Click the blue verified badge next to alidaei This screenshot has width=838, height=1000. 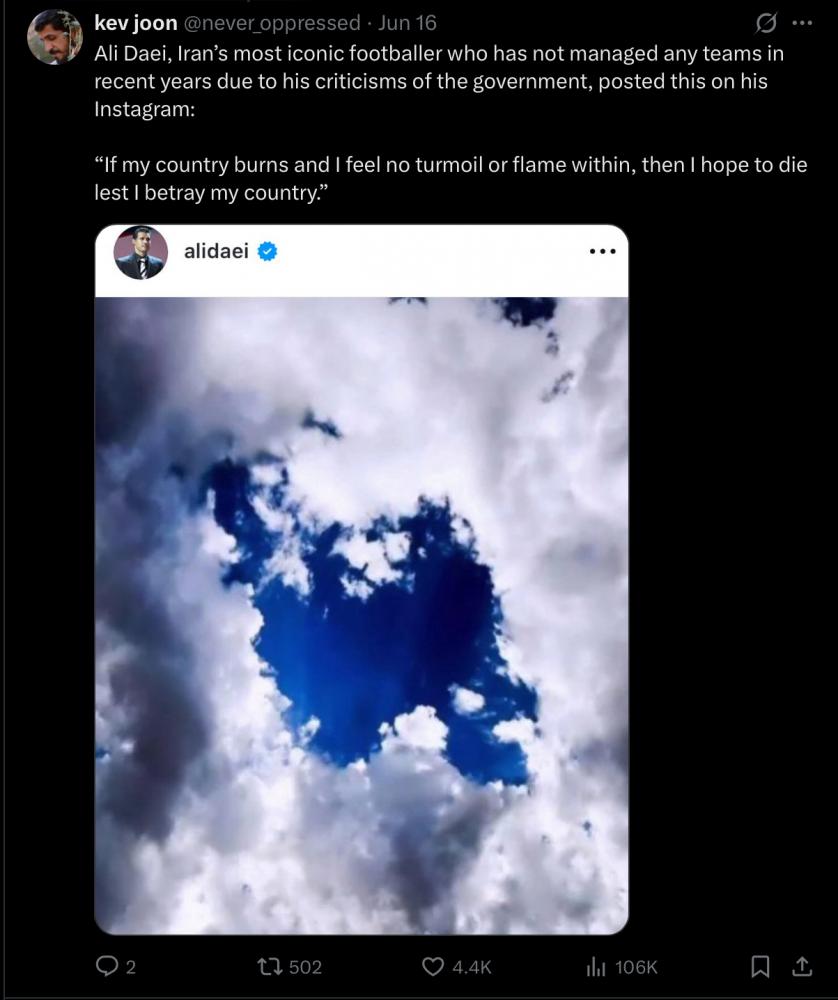click(268, 252)
